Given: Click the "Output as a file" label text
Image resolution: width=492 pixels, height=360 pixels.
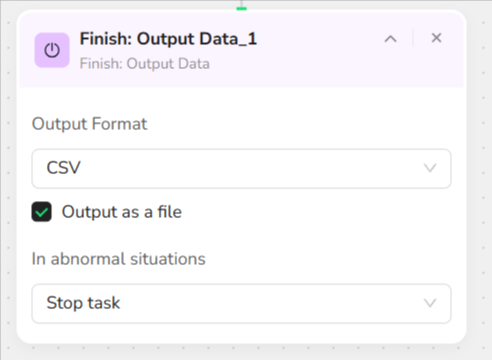Looking at the screenshot, I should click(122, 212).
